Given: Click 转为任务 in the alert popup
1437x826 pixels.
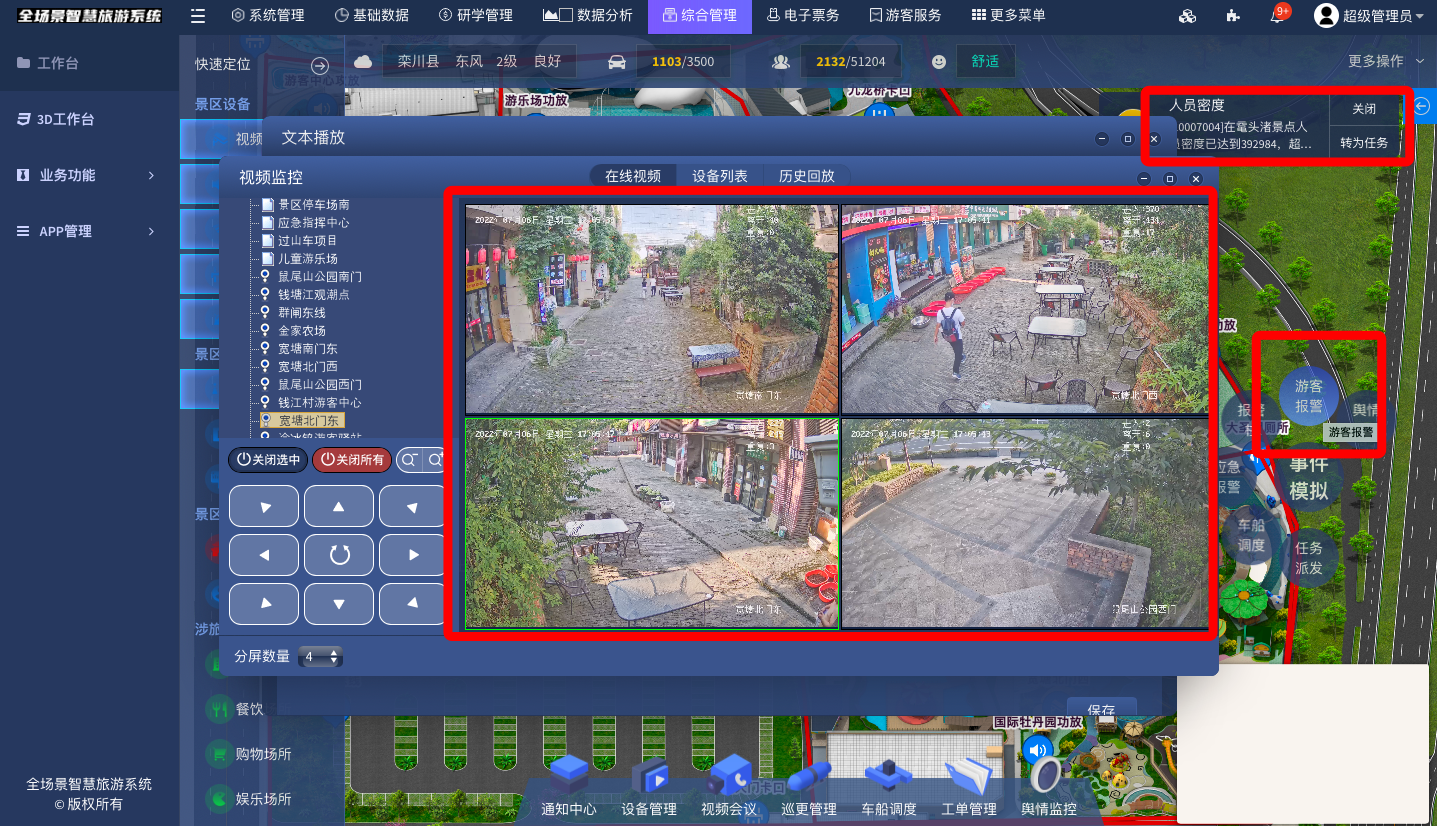Looking at the screenshot, I should (1364, 143).
